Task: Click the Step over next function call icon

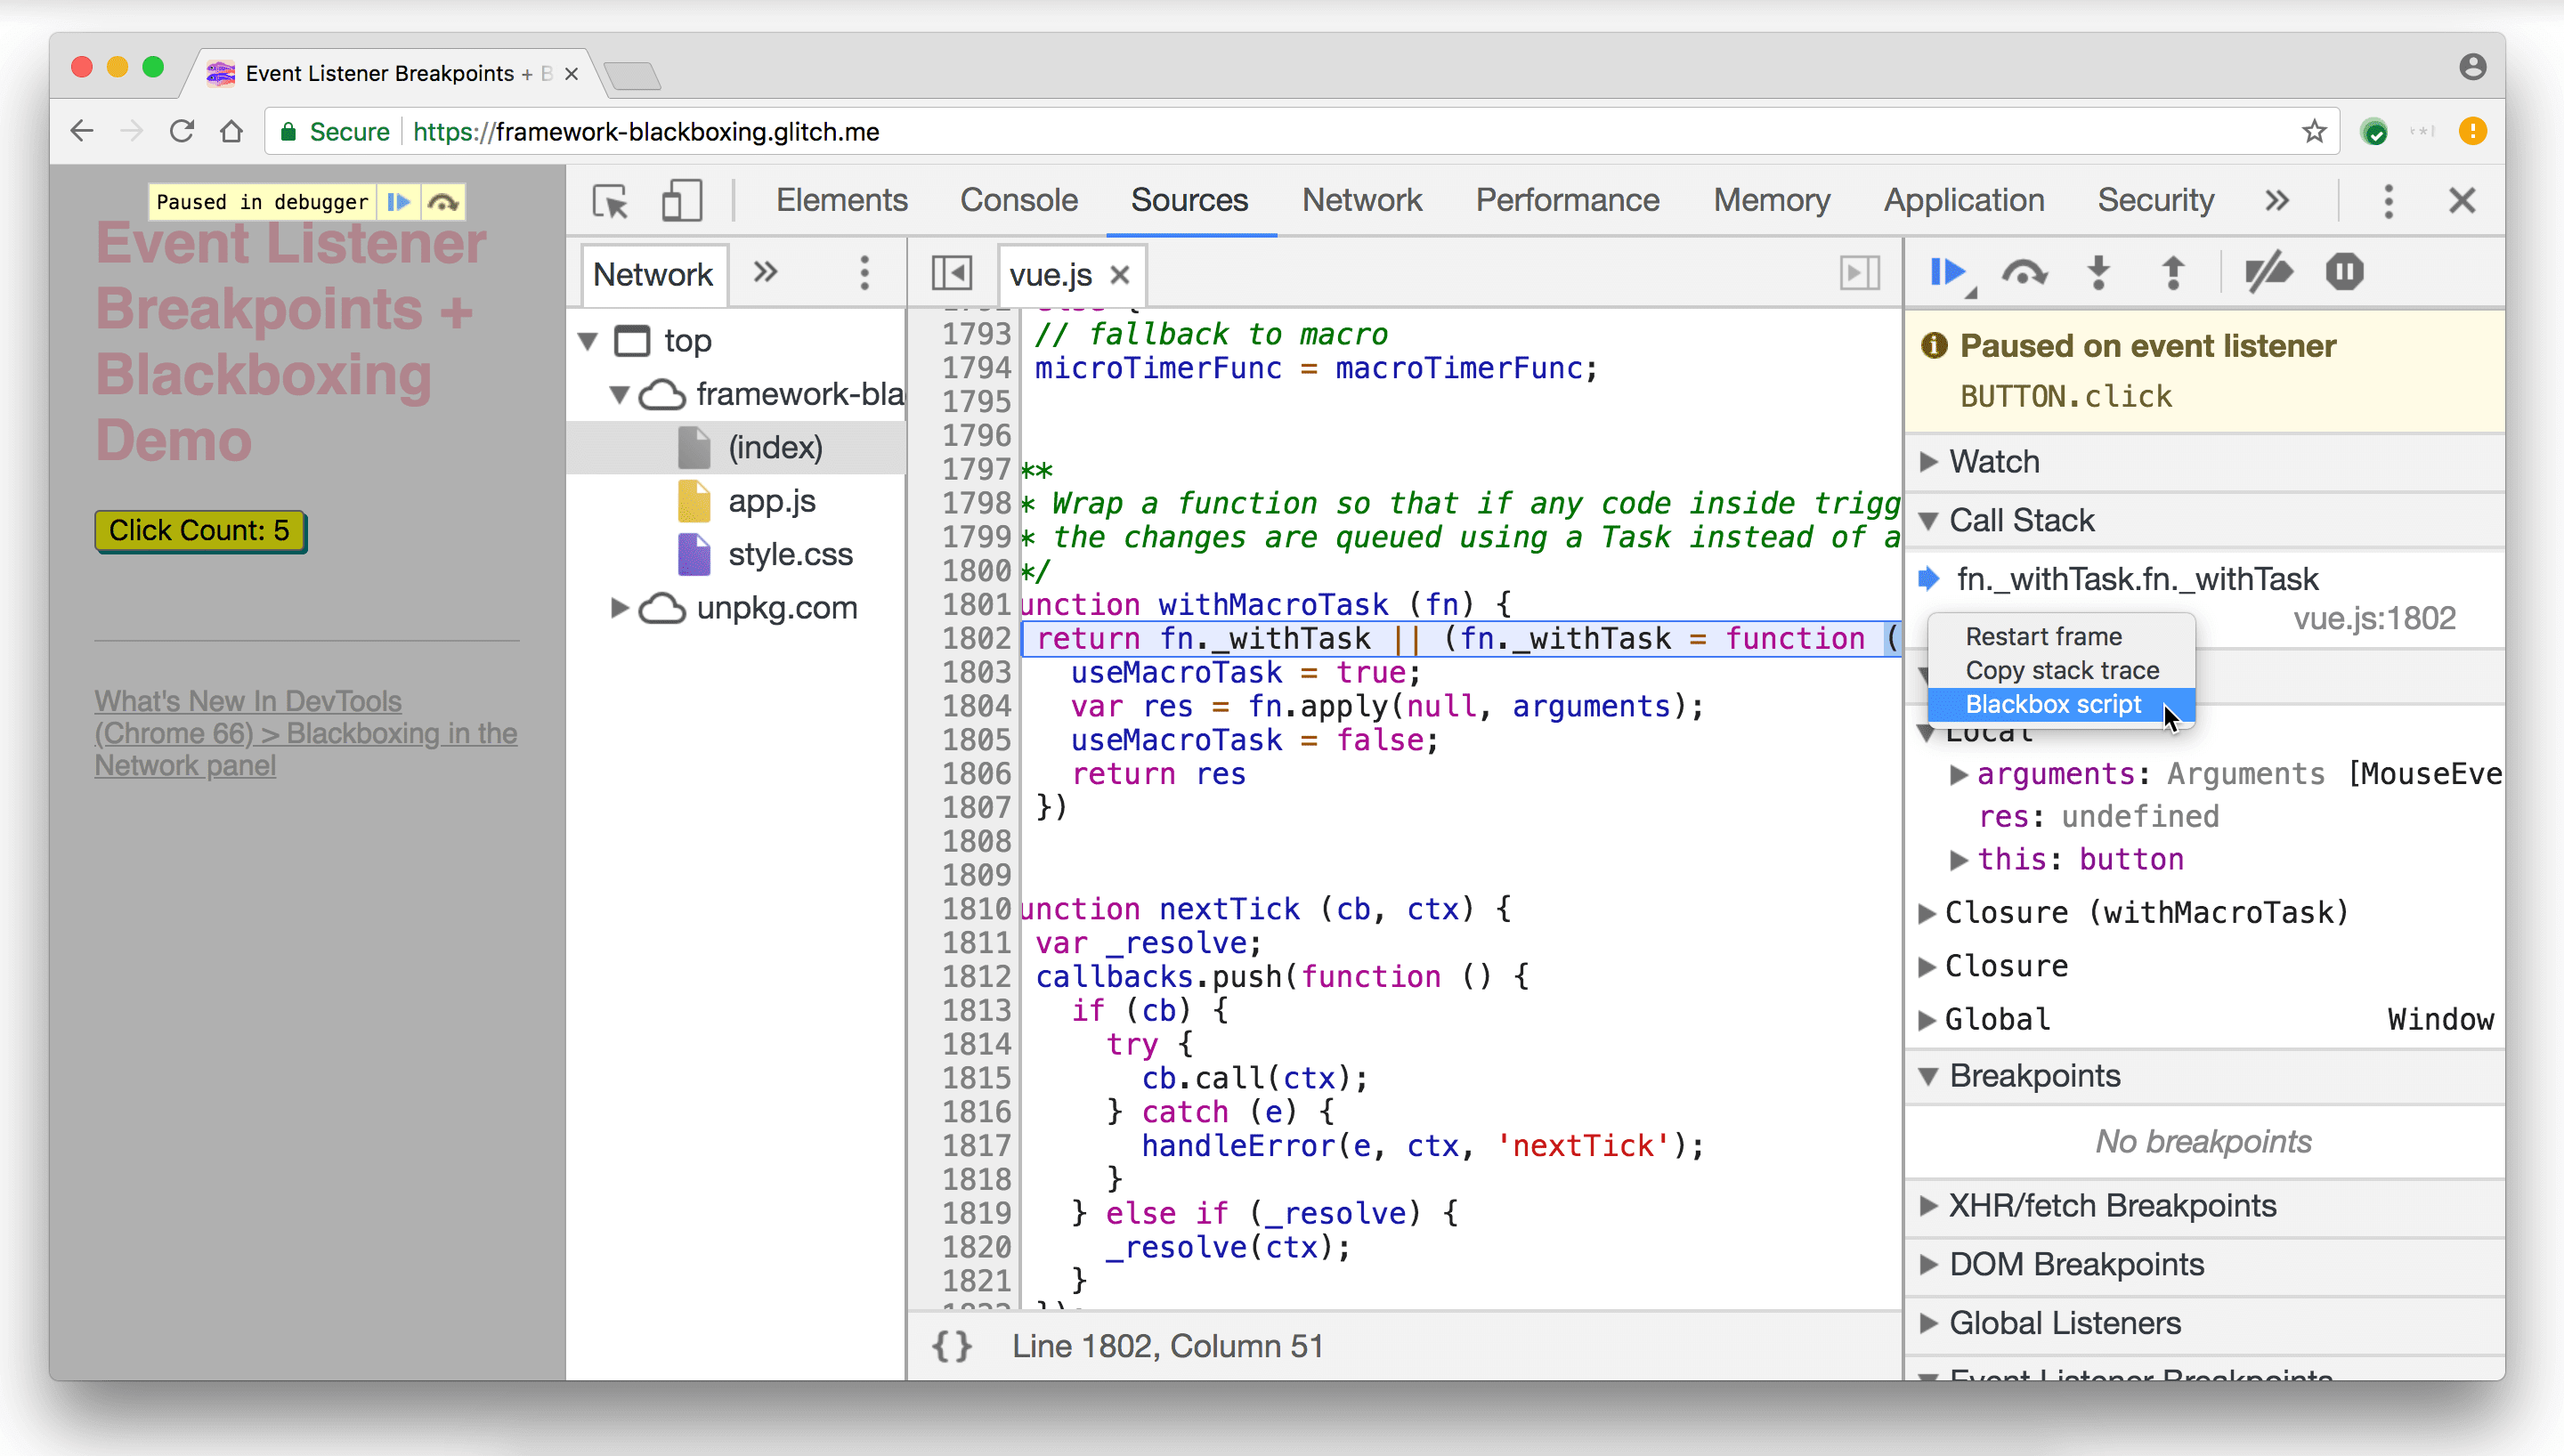Action: pyautogui.click(x=2024, y=273)
